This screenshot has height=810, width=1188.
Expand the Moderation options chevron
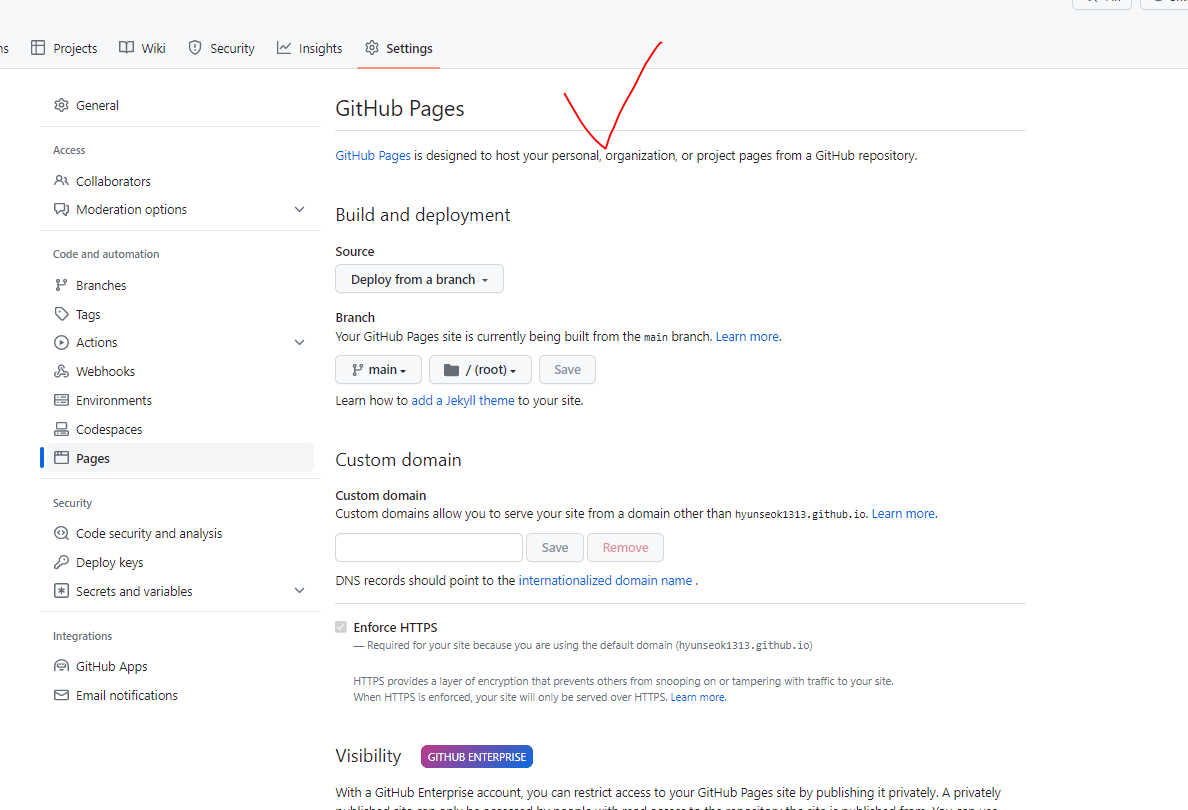pos(299,209)
